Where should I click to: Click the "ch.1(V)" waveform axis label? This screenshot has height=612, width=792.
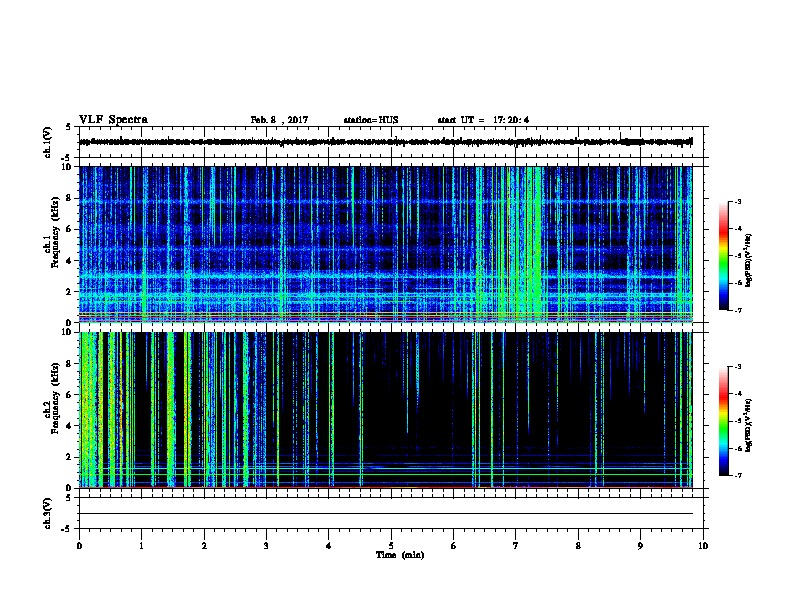(47, 142)
